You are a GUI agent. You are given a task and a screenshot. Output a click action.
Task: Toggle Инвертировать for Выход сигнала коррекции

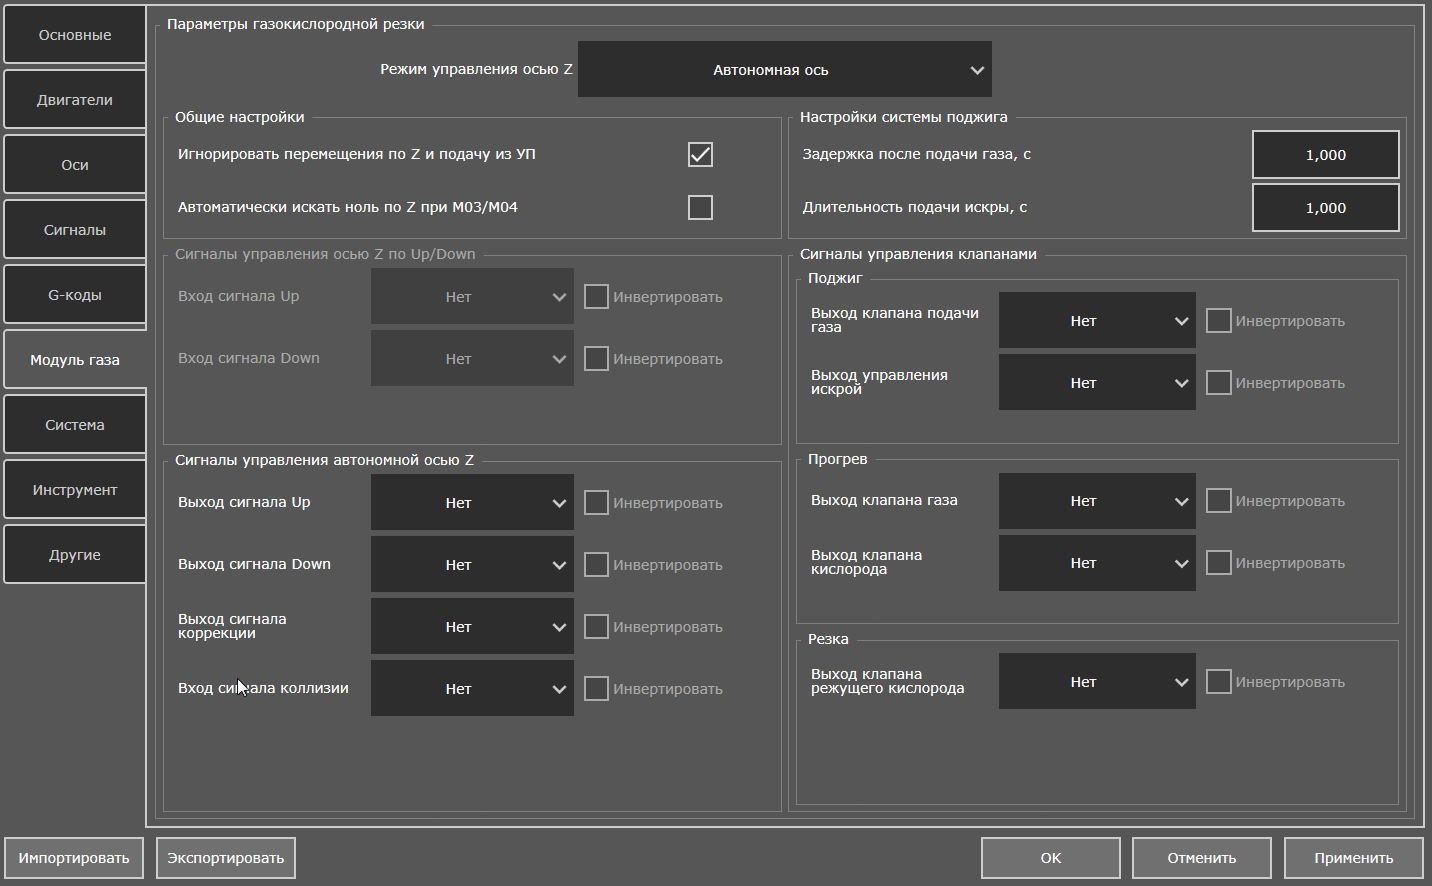(596, 626)
